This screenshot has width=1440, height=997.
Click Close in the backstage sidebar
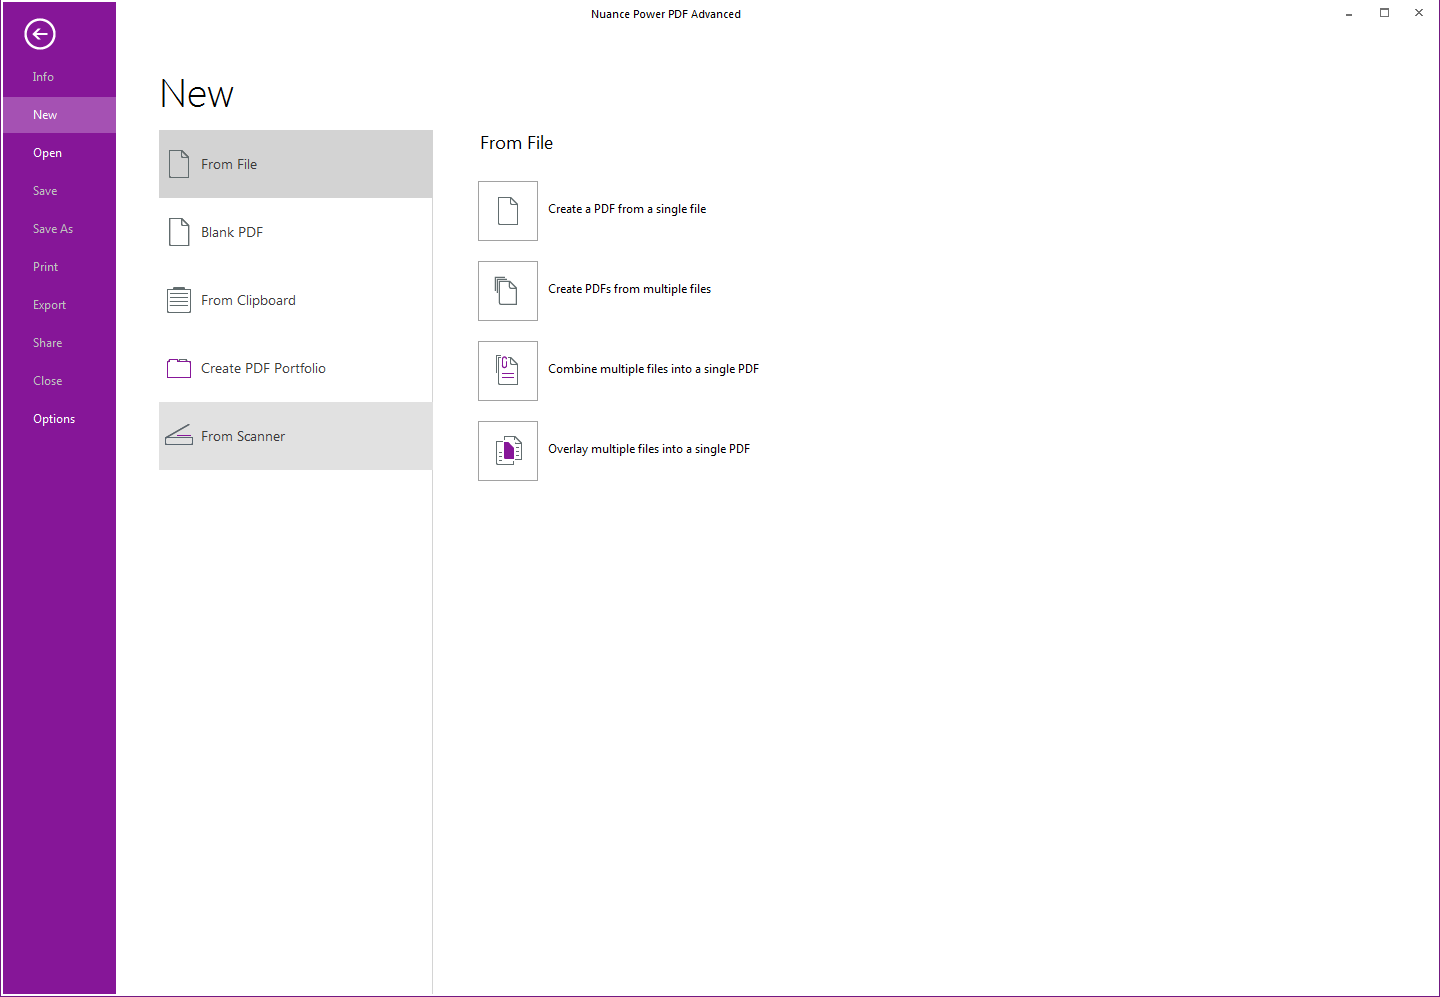click(47, 381)
